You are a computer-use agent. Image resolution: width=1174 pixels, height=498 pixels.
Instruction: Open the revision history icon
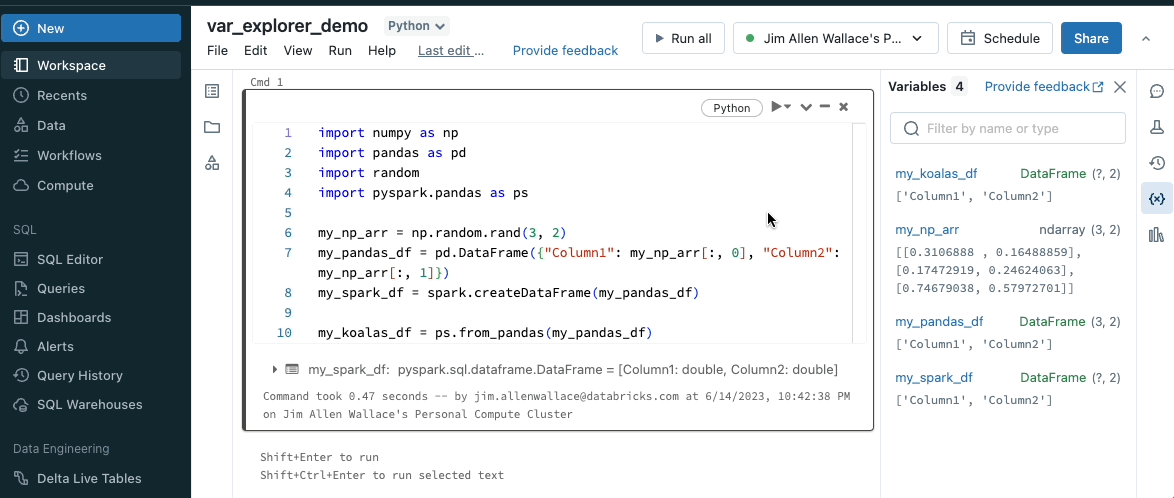(1157, 163)
